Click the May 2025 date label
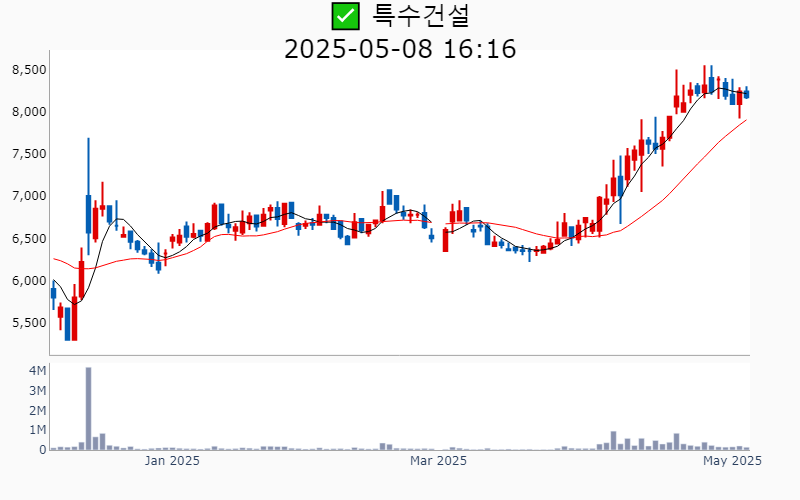The image size is (800, 500). (x=732, y=461)
